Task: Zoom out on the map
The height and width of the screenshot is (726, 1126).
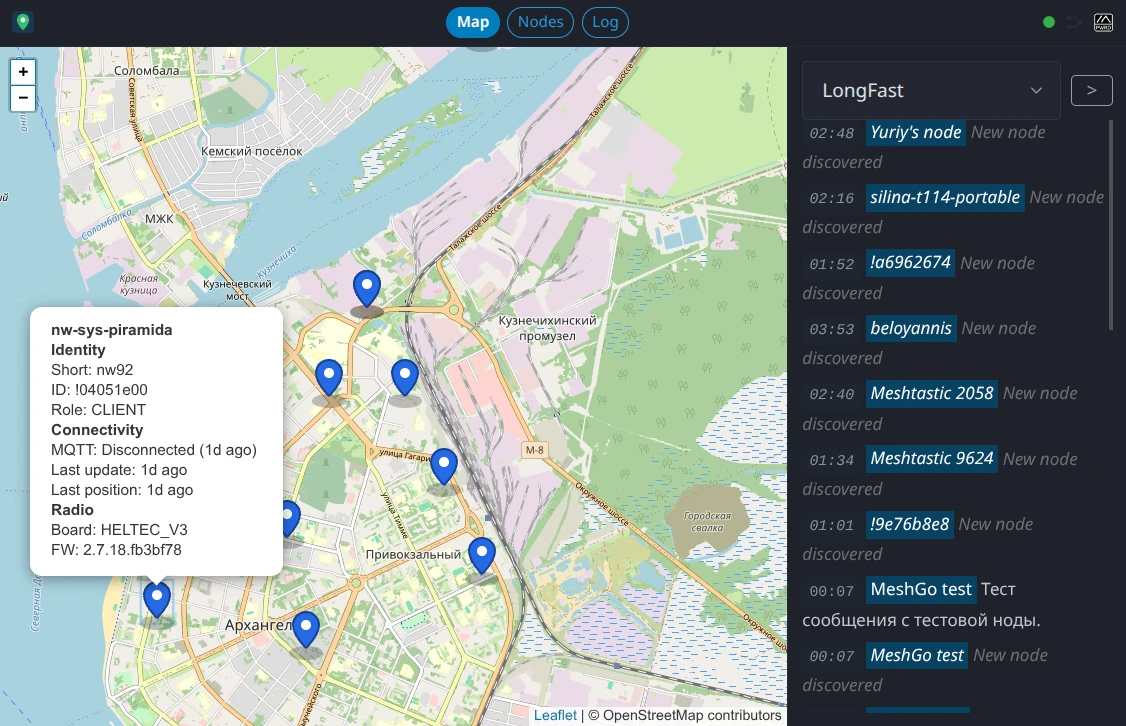Action: 23,98
